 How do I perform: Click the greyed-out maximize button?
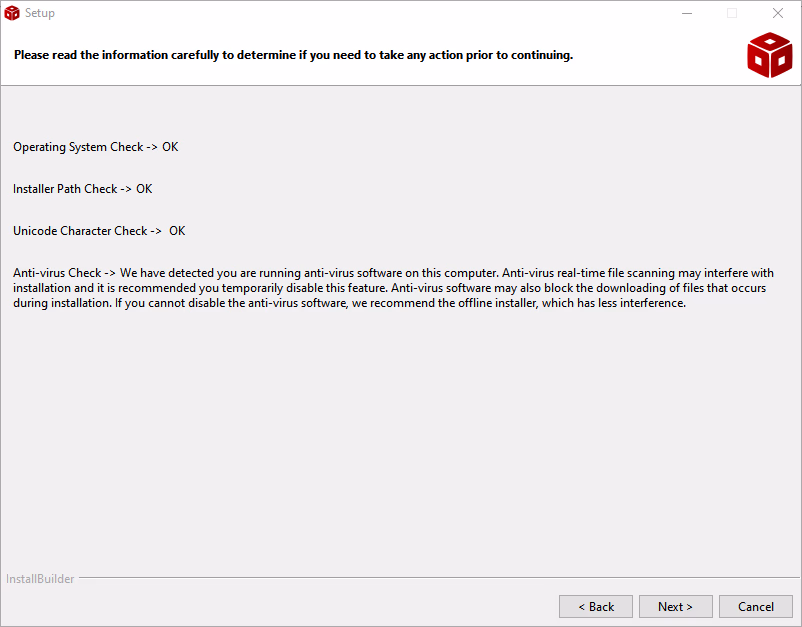pyautogui.click(x=732, y=13)
